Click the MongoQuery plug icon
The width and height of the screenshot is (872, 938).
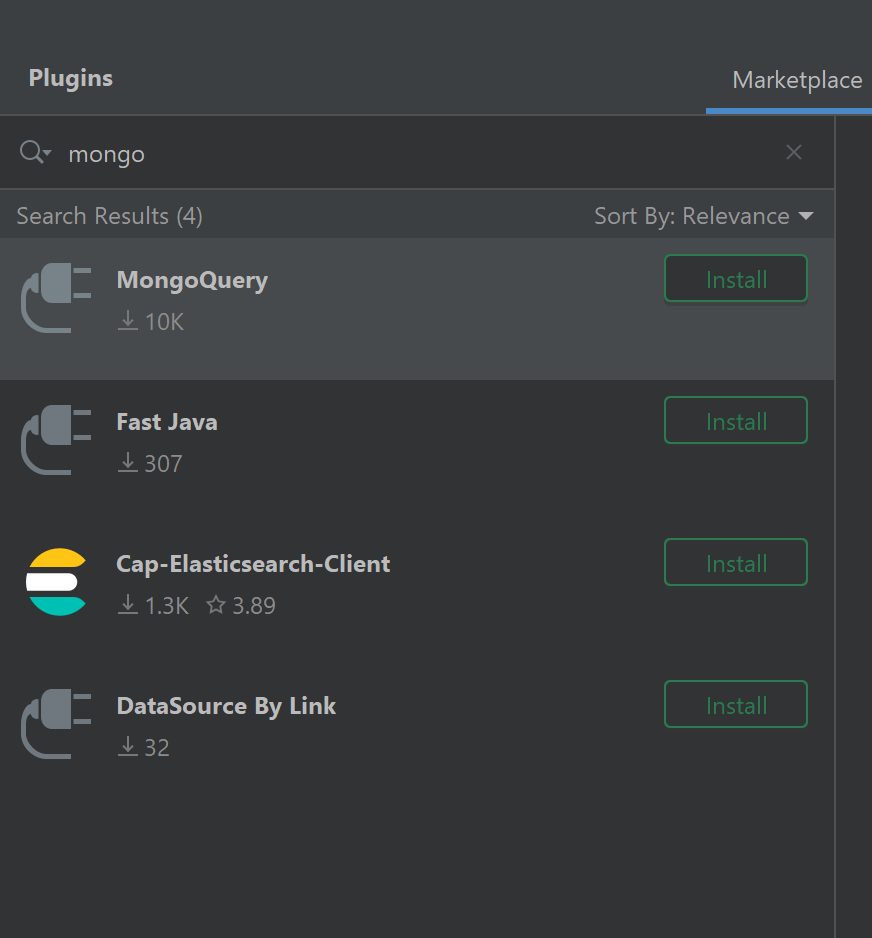tap(56, 298)
